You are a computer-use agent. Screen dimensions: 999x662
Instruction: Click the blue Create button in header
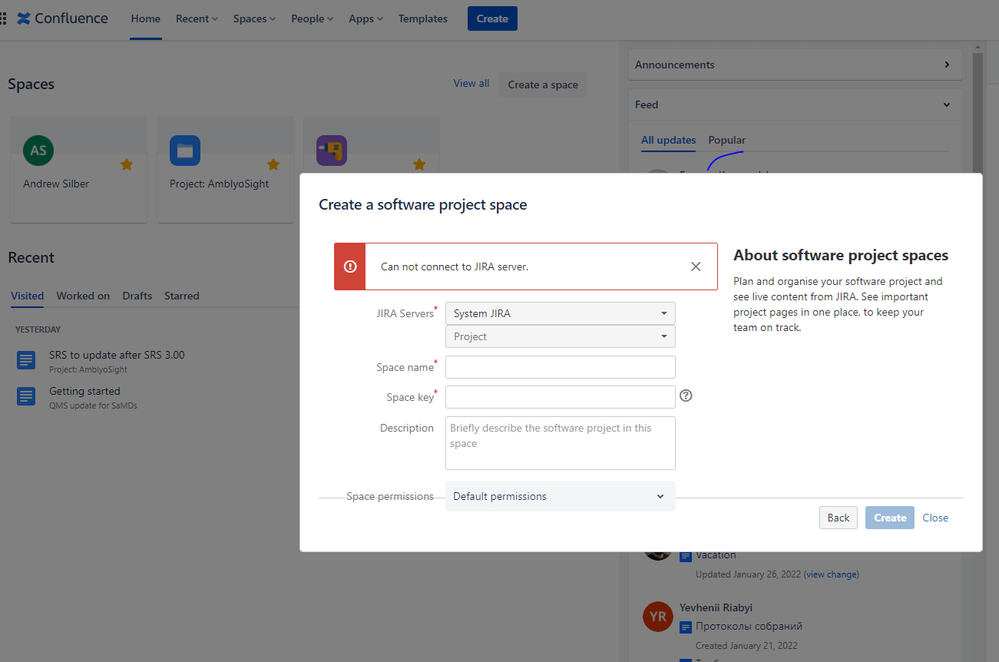(x=492, y=18)
